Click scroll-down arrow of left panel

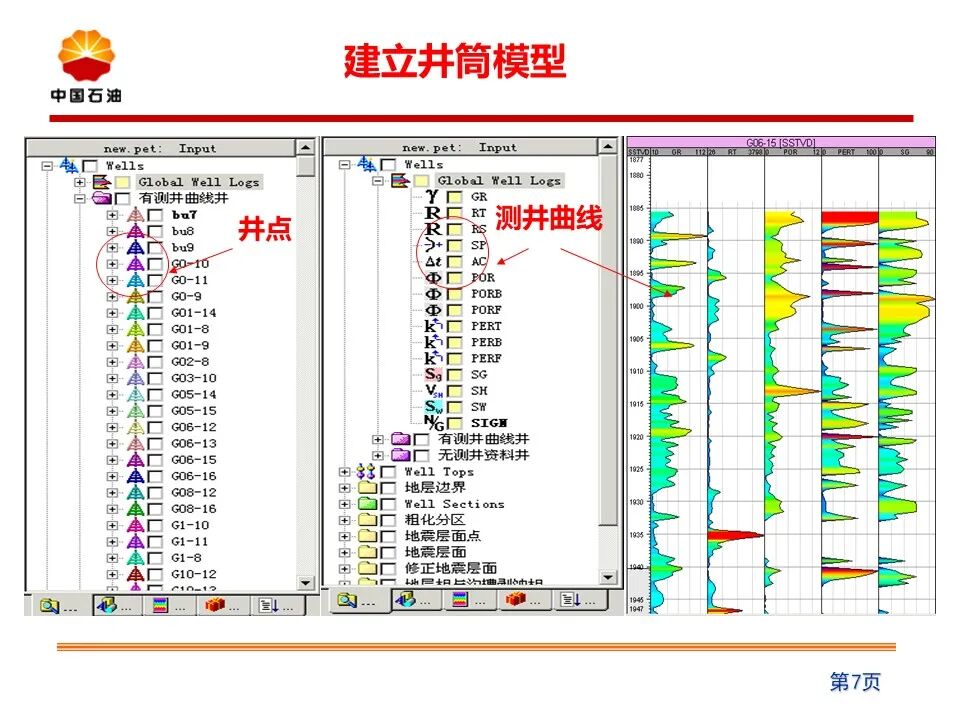305,582
